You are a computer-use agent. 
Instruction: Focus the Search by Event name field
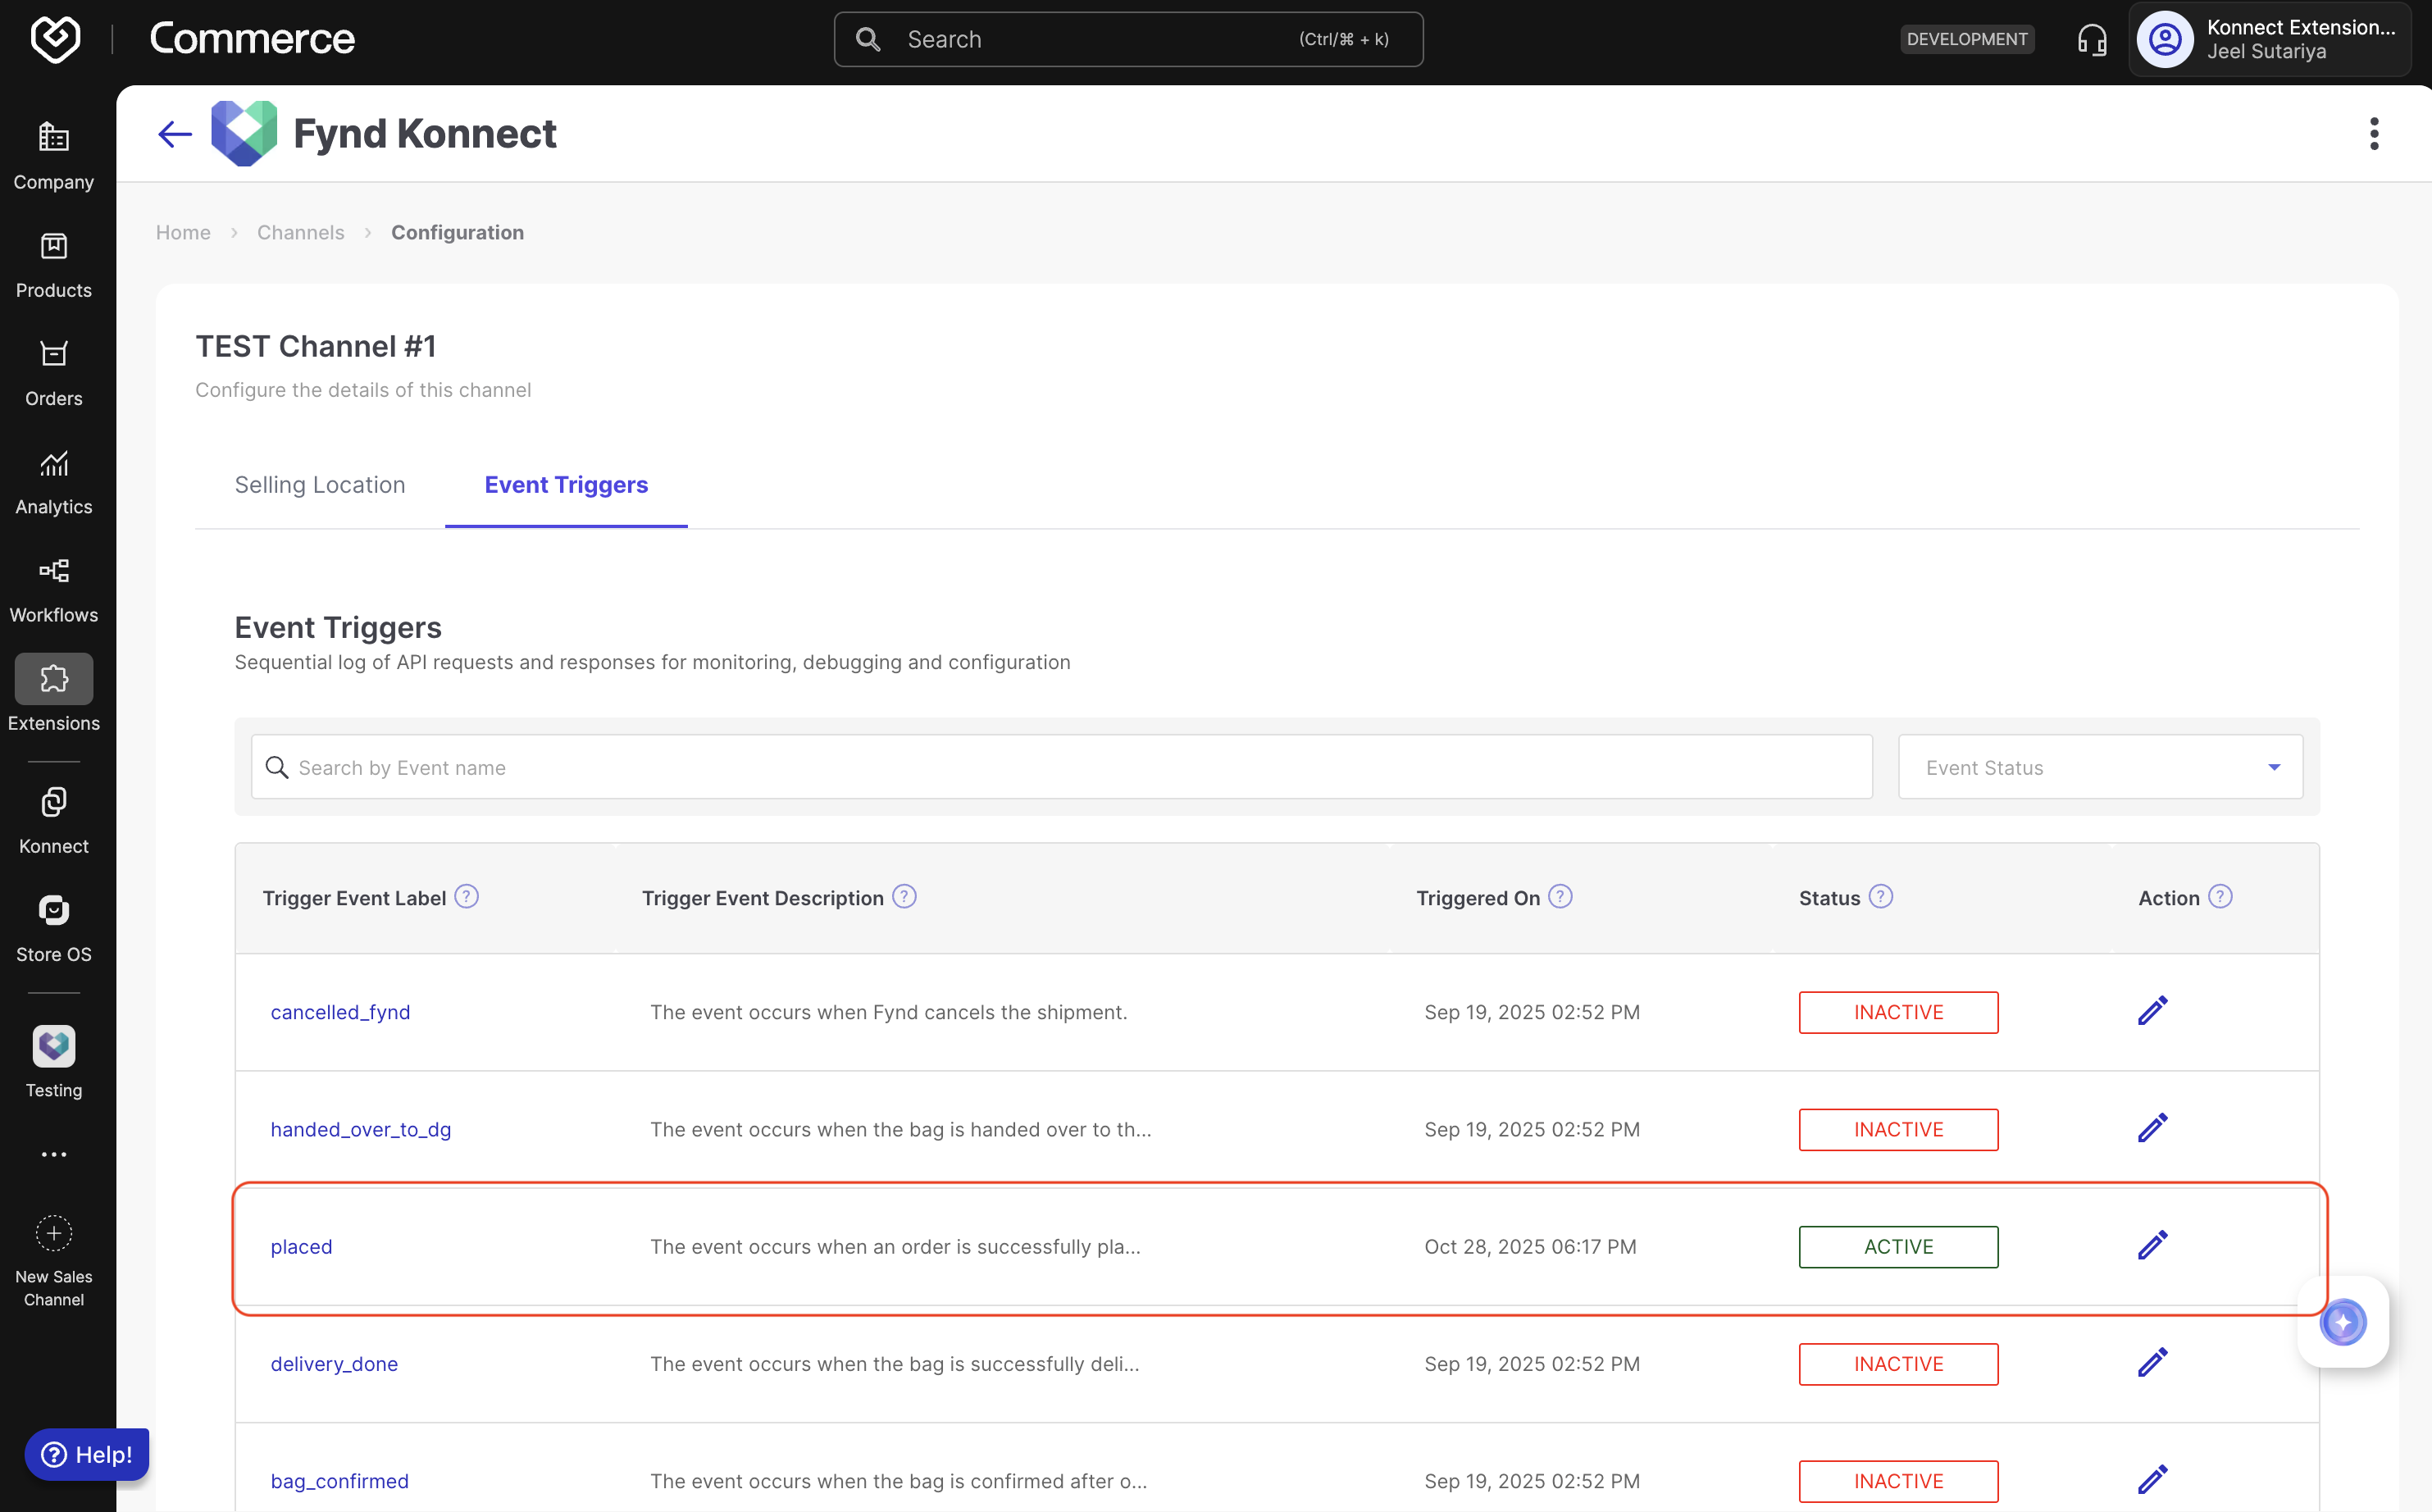(x=1060, y=767)
